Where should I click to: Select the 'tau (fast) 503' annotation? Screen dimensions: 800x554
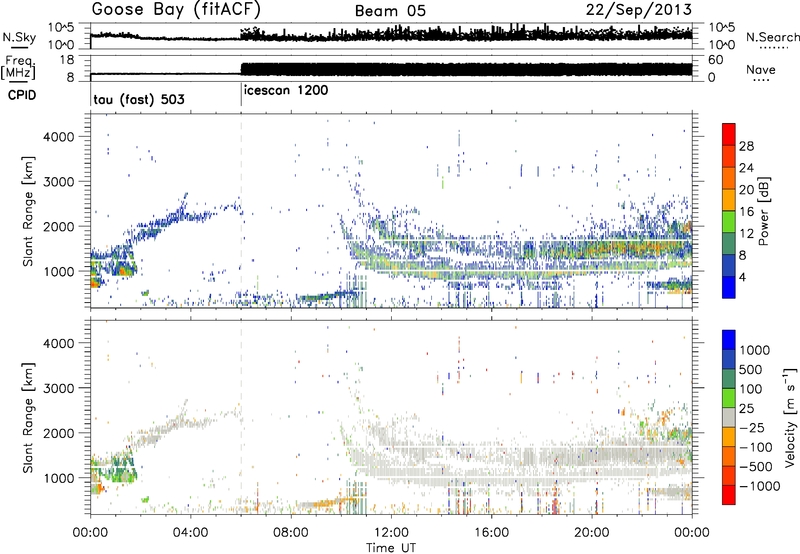(139, 99)
